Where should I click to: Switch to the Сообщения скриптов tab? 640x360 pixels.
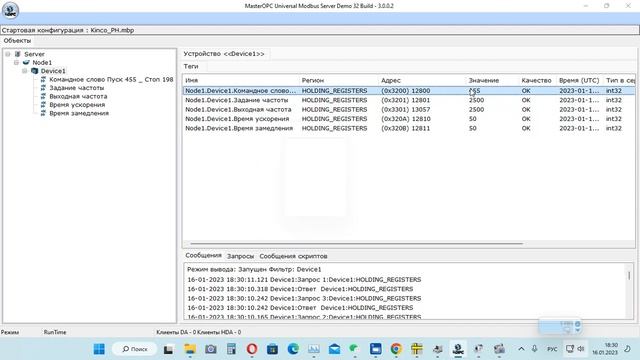(293, 256)
